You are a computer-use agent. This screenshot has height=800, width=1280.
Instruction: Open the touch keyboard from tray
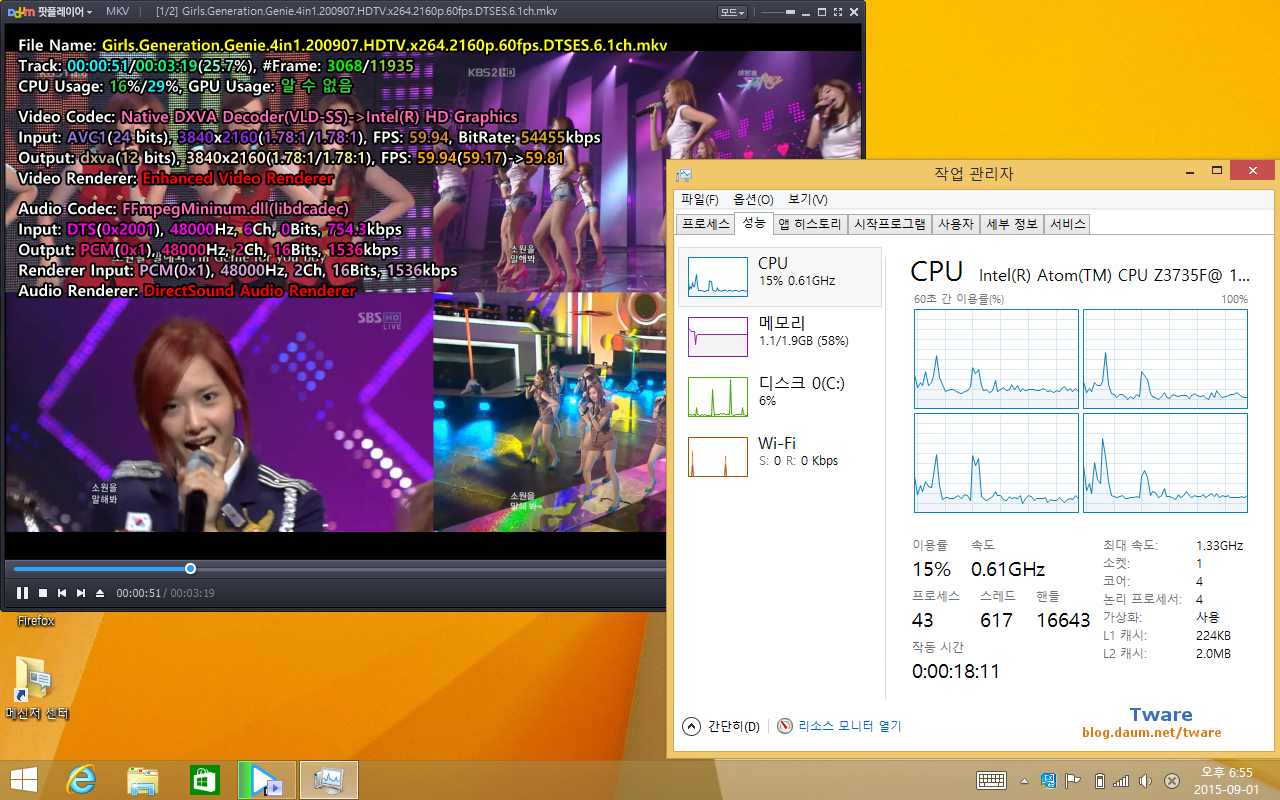991,780
